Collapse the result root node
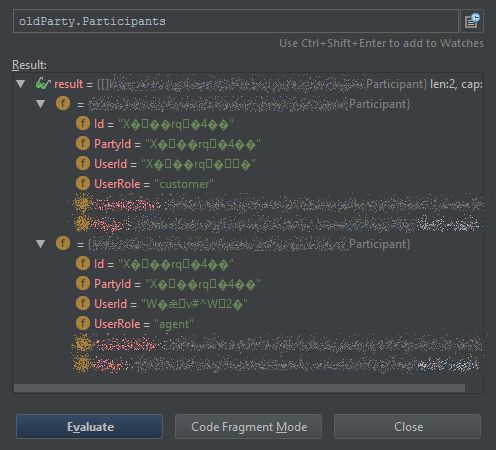Screen dimensions: 496x450 (21, 84)
